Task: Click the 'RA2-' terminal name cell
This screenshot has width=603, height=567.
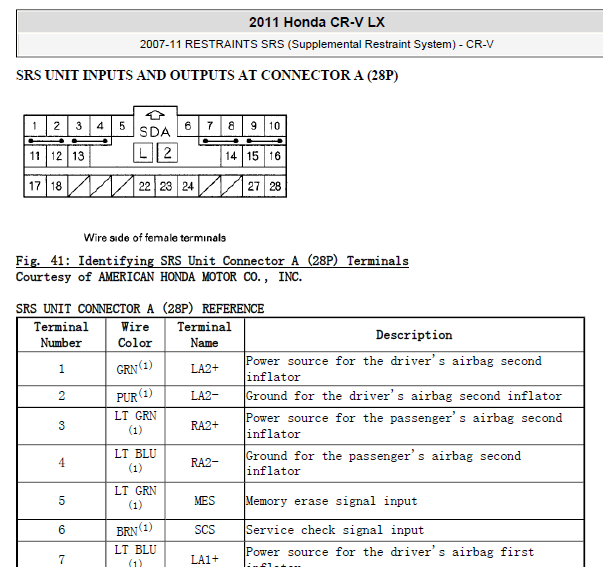Action: tap(205, 463)
